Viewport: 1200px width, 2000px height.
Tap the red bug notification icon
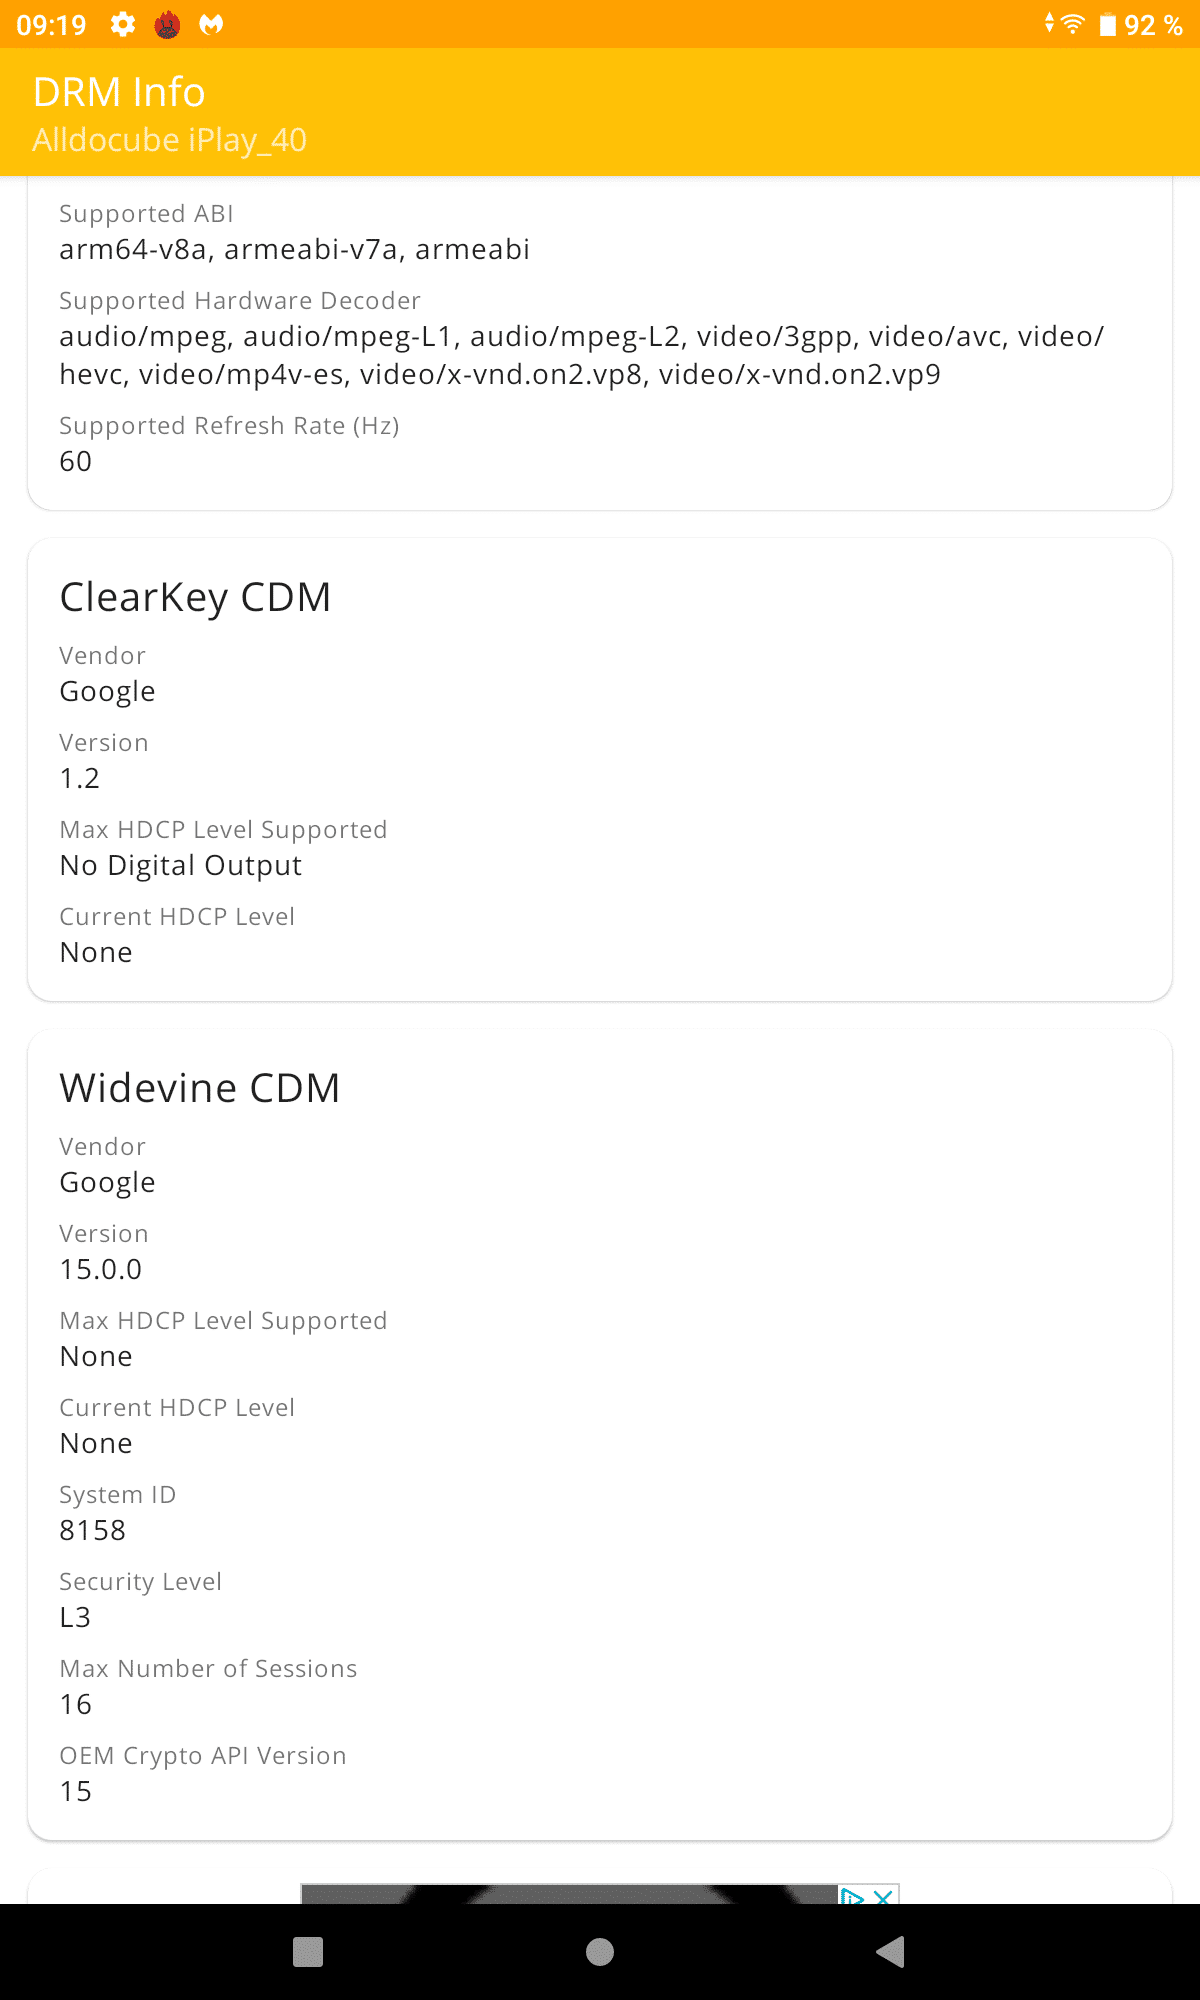coord(167,24)
